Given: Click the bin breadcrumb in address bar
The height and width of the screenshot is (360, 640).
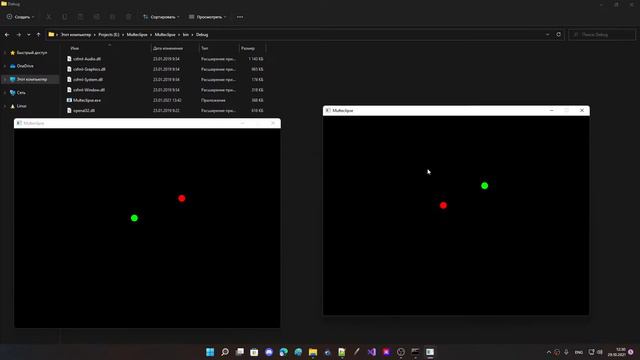Looking at the screenshot, I should (x=186, y=35).
